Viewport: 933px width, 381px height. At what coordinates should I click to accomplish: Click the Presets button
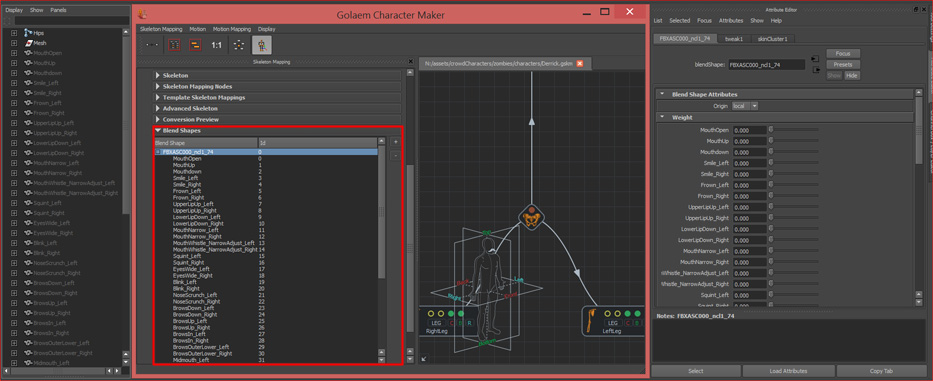click(843, 64)
